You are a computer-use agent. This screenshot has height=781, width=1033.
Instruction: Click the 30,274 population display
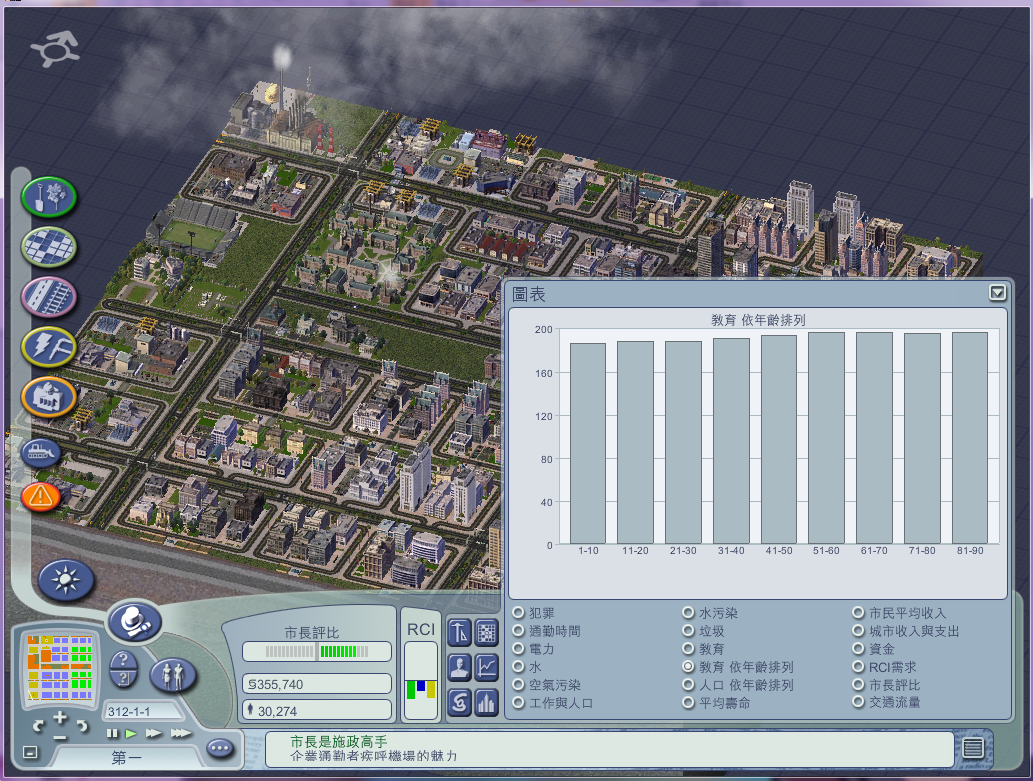pyautogui.click(x=317, y=710)
